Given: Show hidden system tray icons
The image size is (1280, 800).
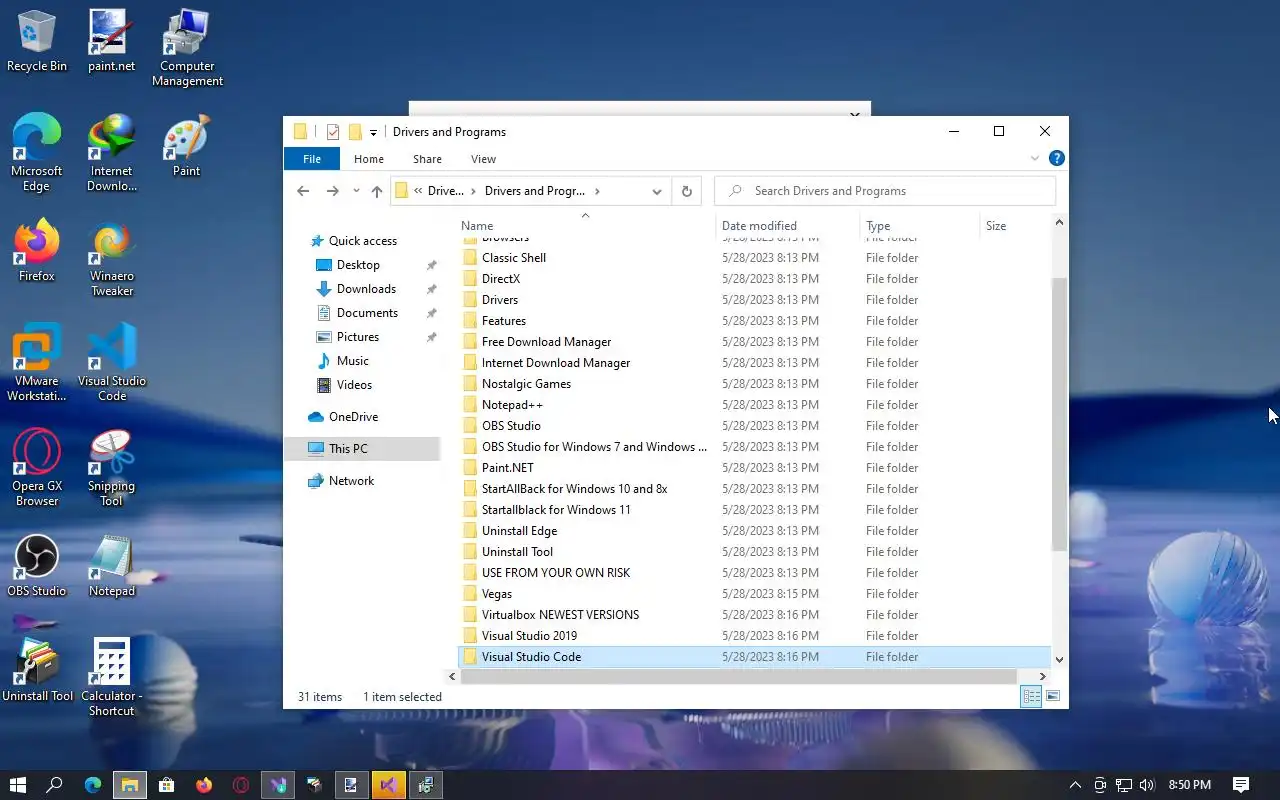Looking at the screenshot, I should 1075,785.
